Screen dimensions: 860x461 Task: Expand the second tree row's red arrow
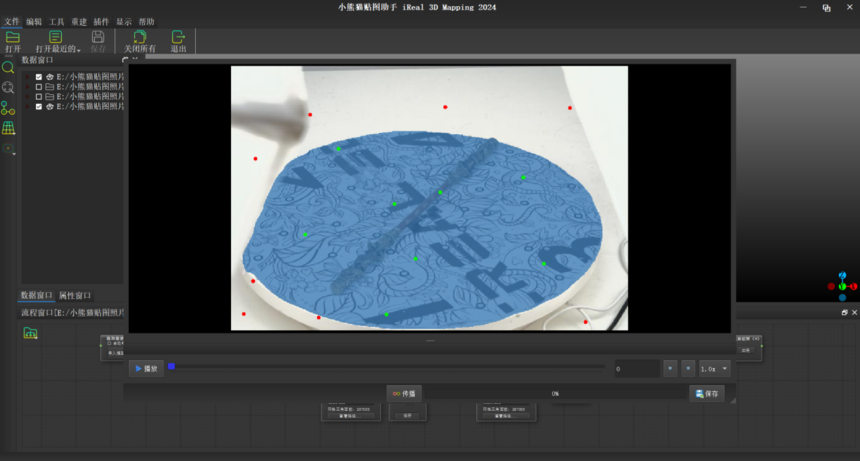(x=28, y=87)
